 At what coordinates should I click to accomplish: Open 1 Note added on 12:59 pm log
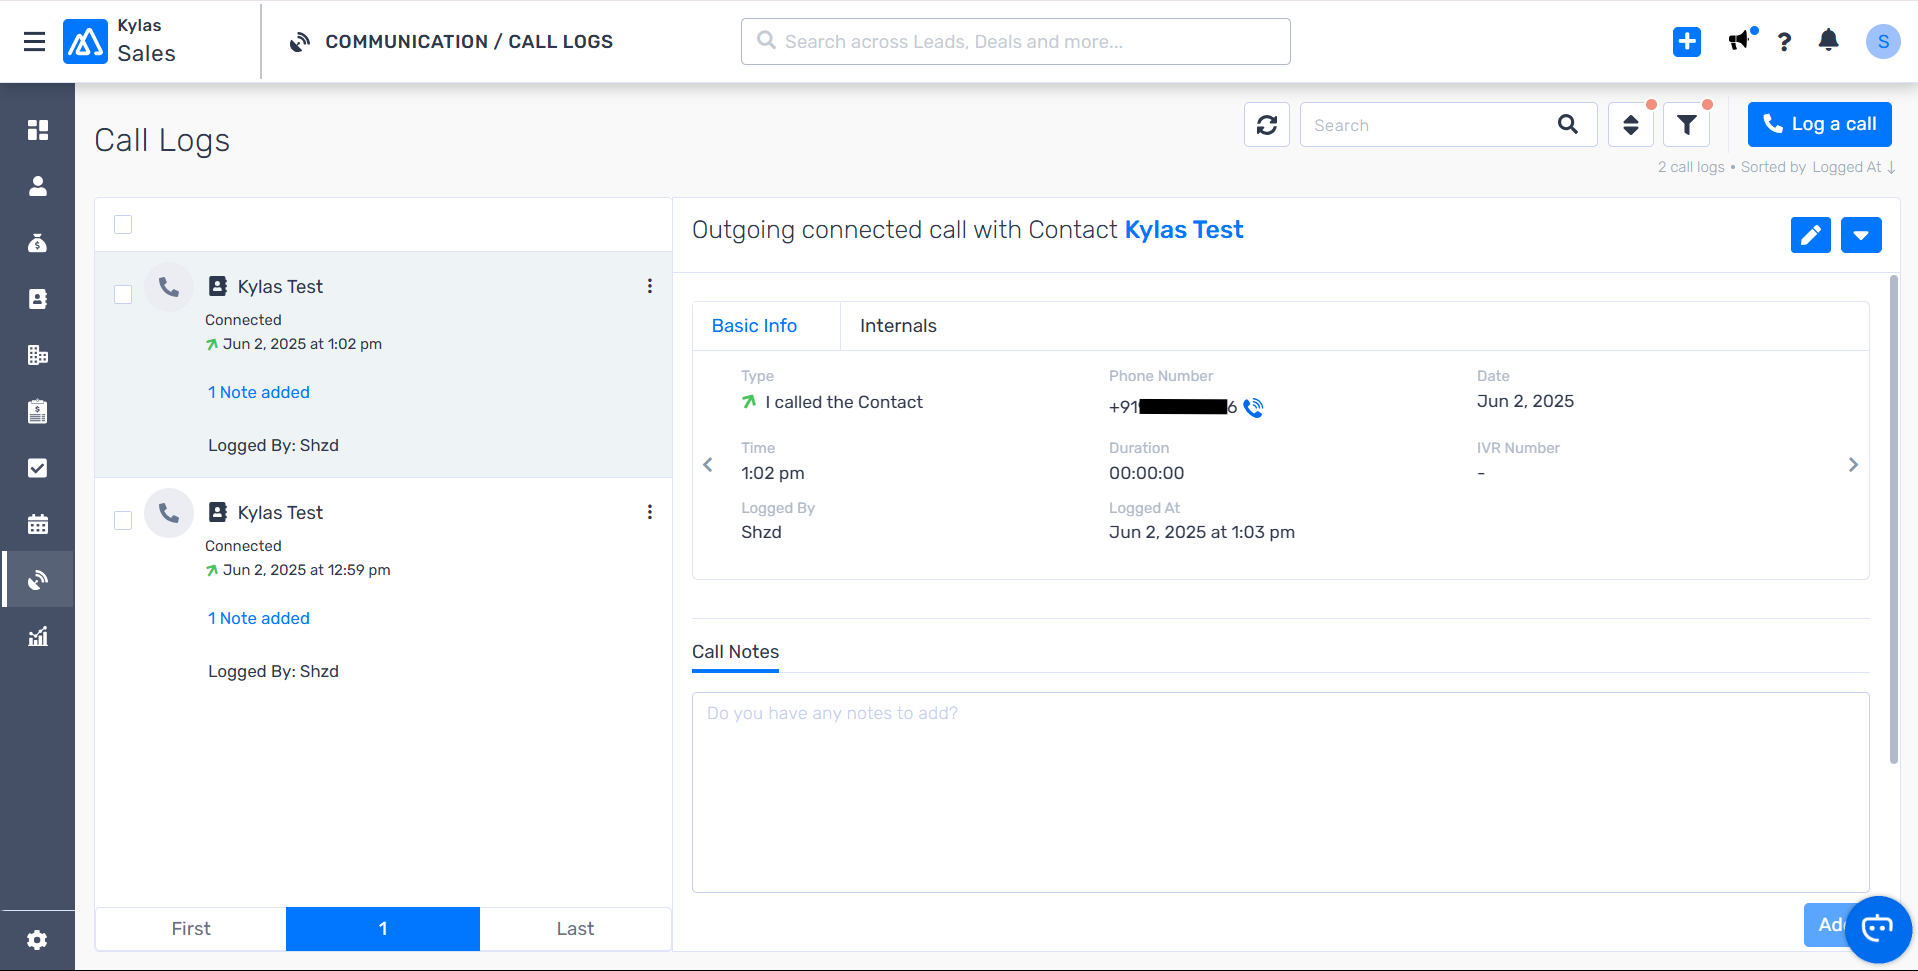259,618
